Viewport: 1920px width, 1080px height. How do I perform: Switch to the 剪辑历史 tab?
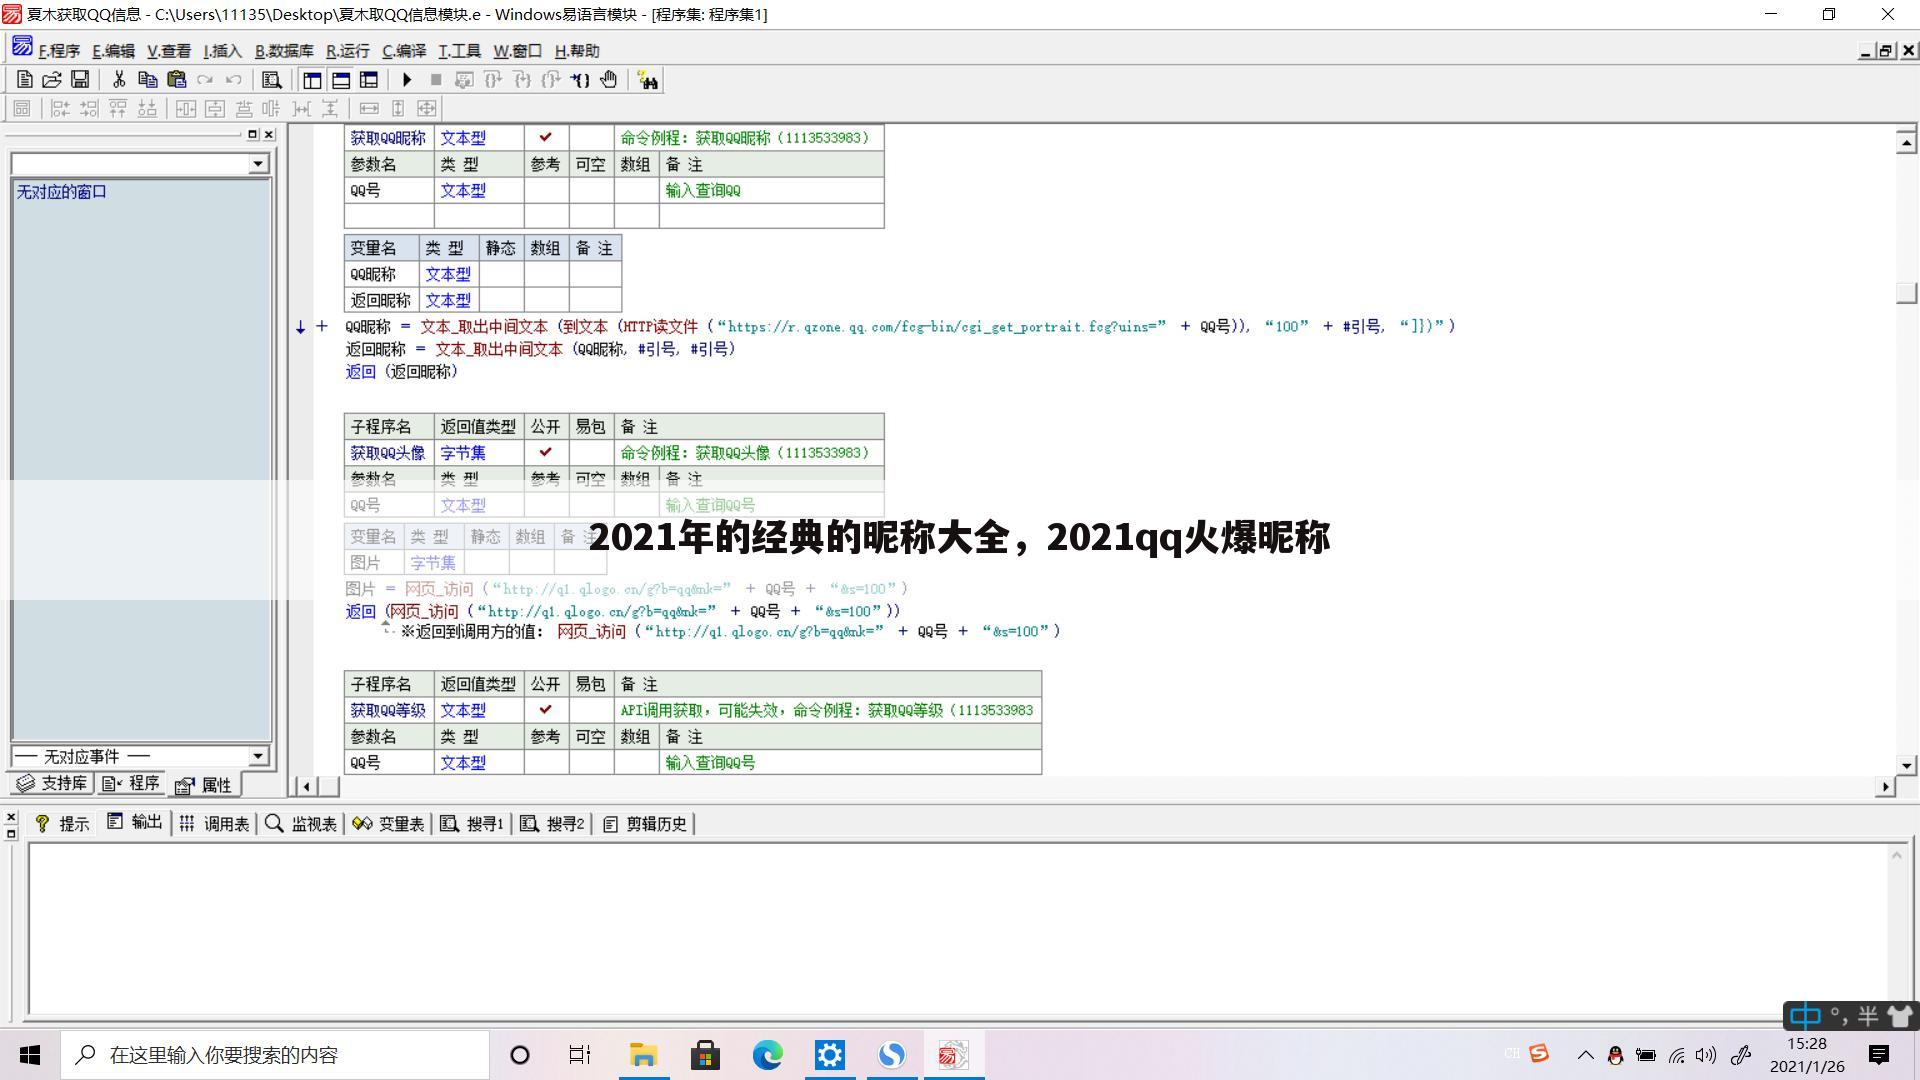point(645,824)
